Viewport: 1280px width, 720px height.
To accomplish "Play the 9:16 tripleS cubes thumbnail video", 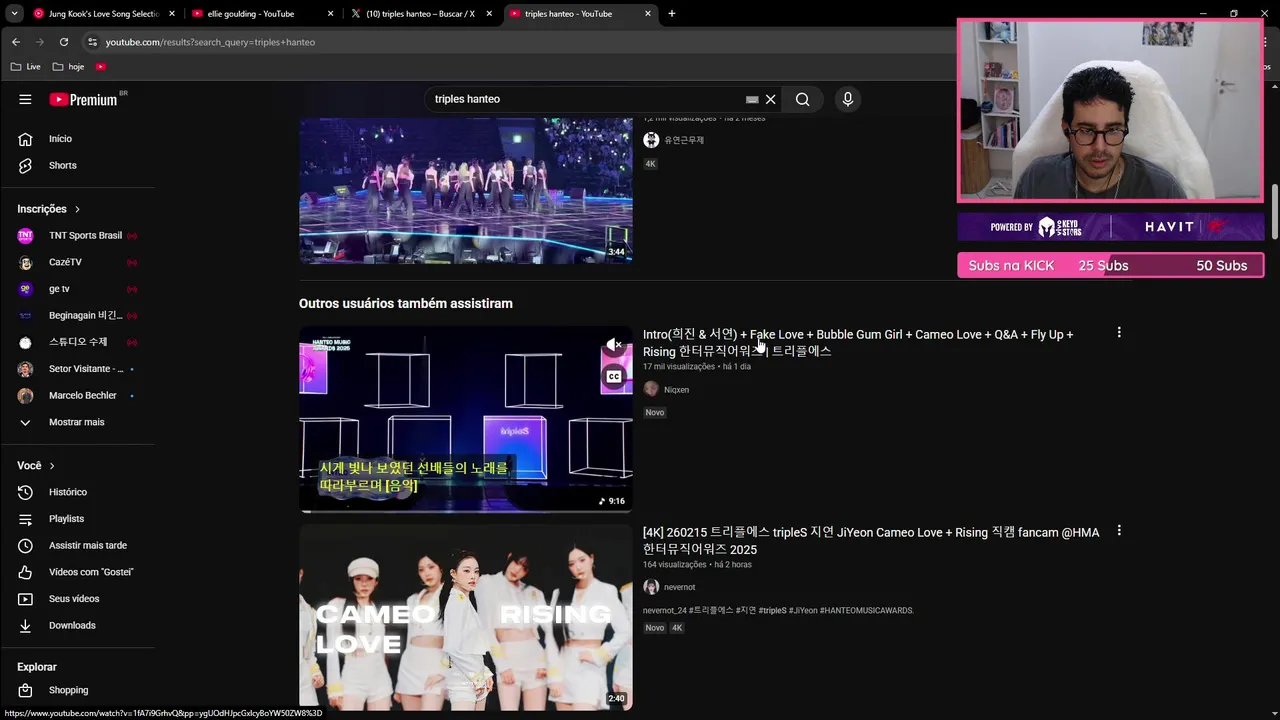I will coord(466,419).
